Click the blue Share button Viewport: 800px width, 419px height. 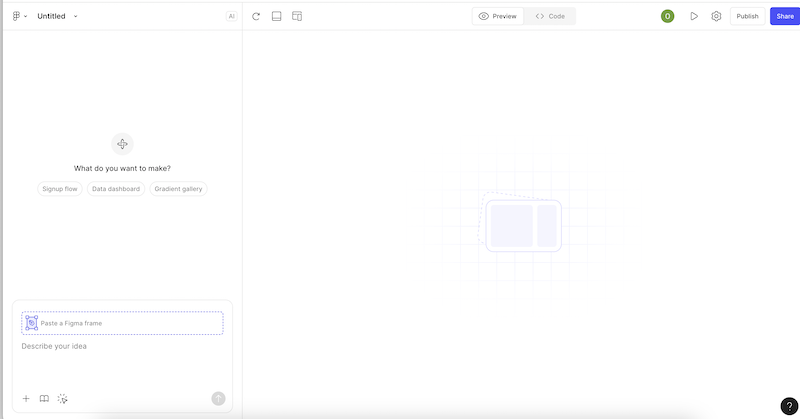[x=785, y=16]
